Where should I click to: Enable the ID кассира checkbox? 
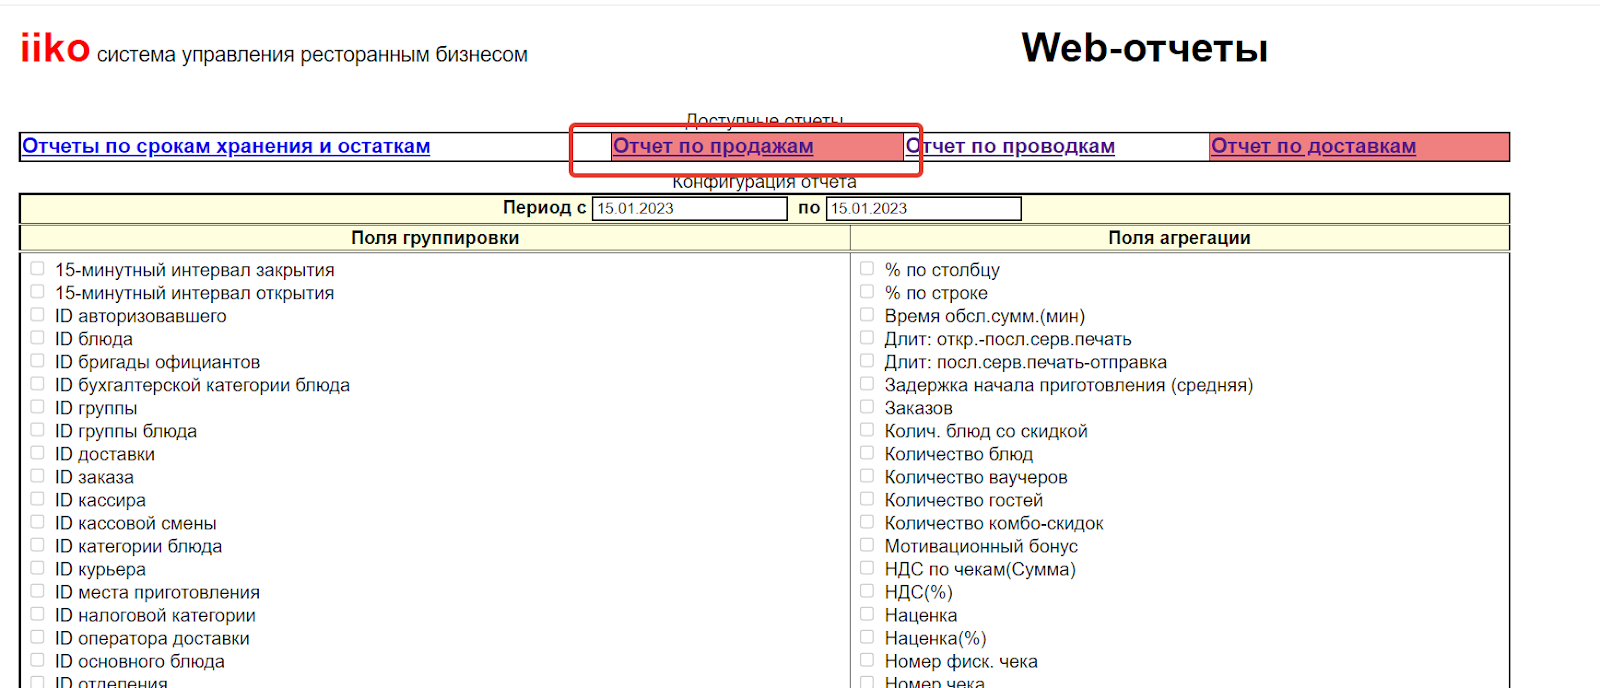coord(37,499)
